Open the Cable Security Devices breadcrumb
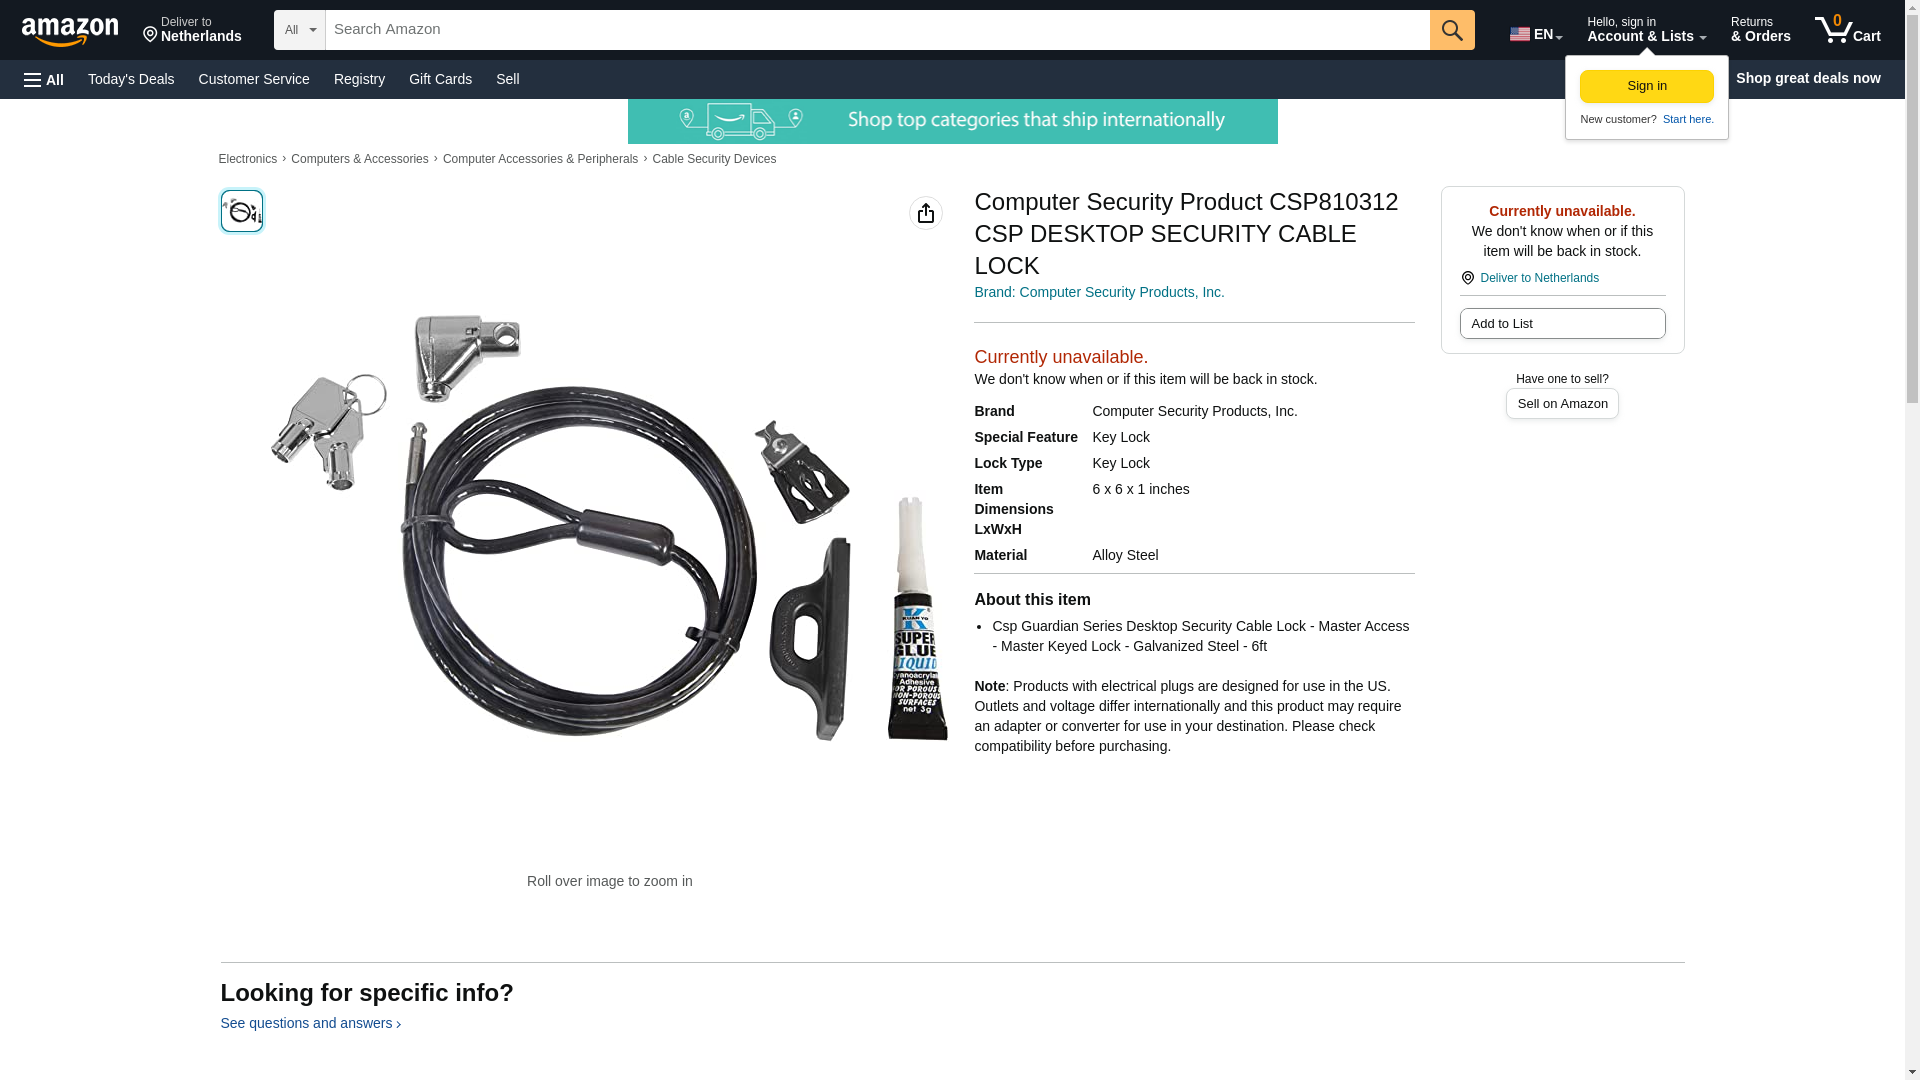The image size is (1920, 1080). coord(714,159)
